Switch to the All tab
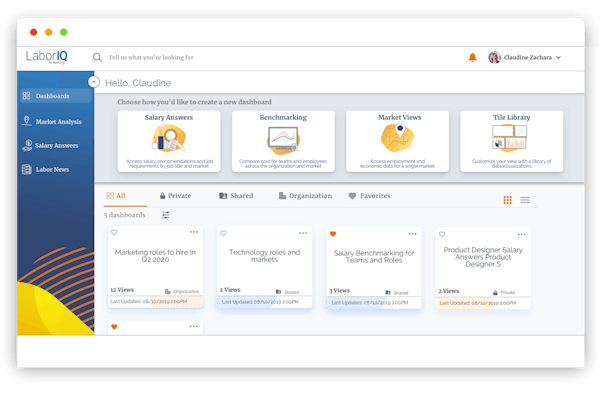 point(116,196)
